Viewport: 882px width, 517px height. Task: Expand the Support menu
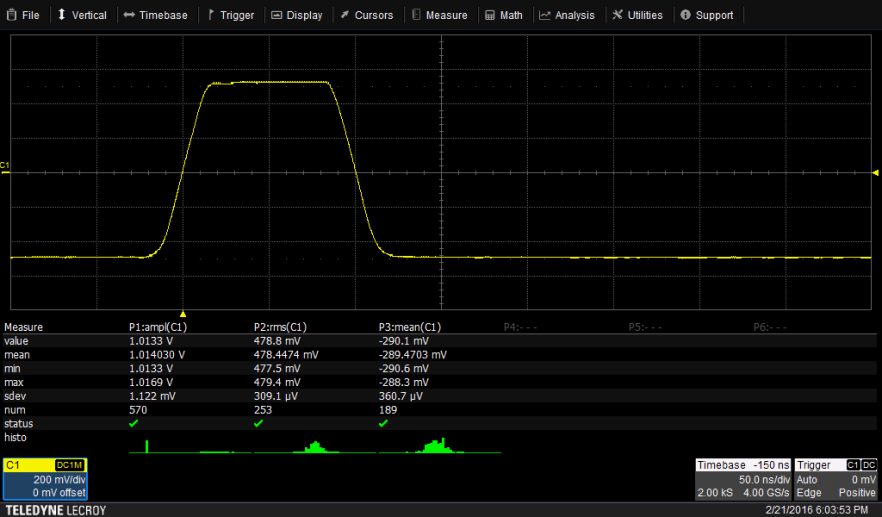tap(706, 15)
